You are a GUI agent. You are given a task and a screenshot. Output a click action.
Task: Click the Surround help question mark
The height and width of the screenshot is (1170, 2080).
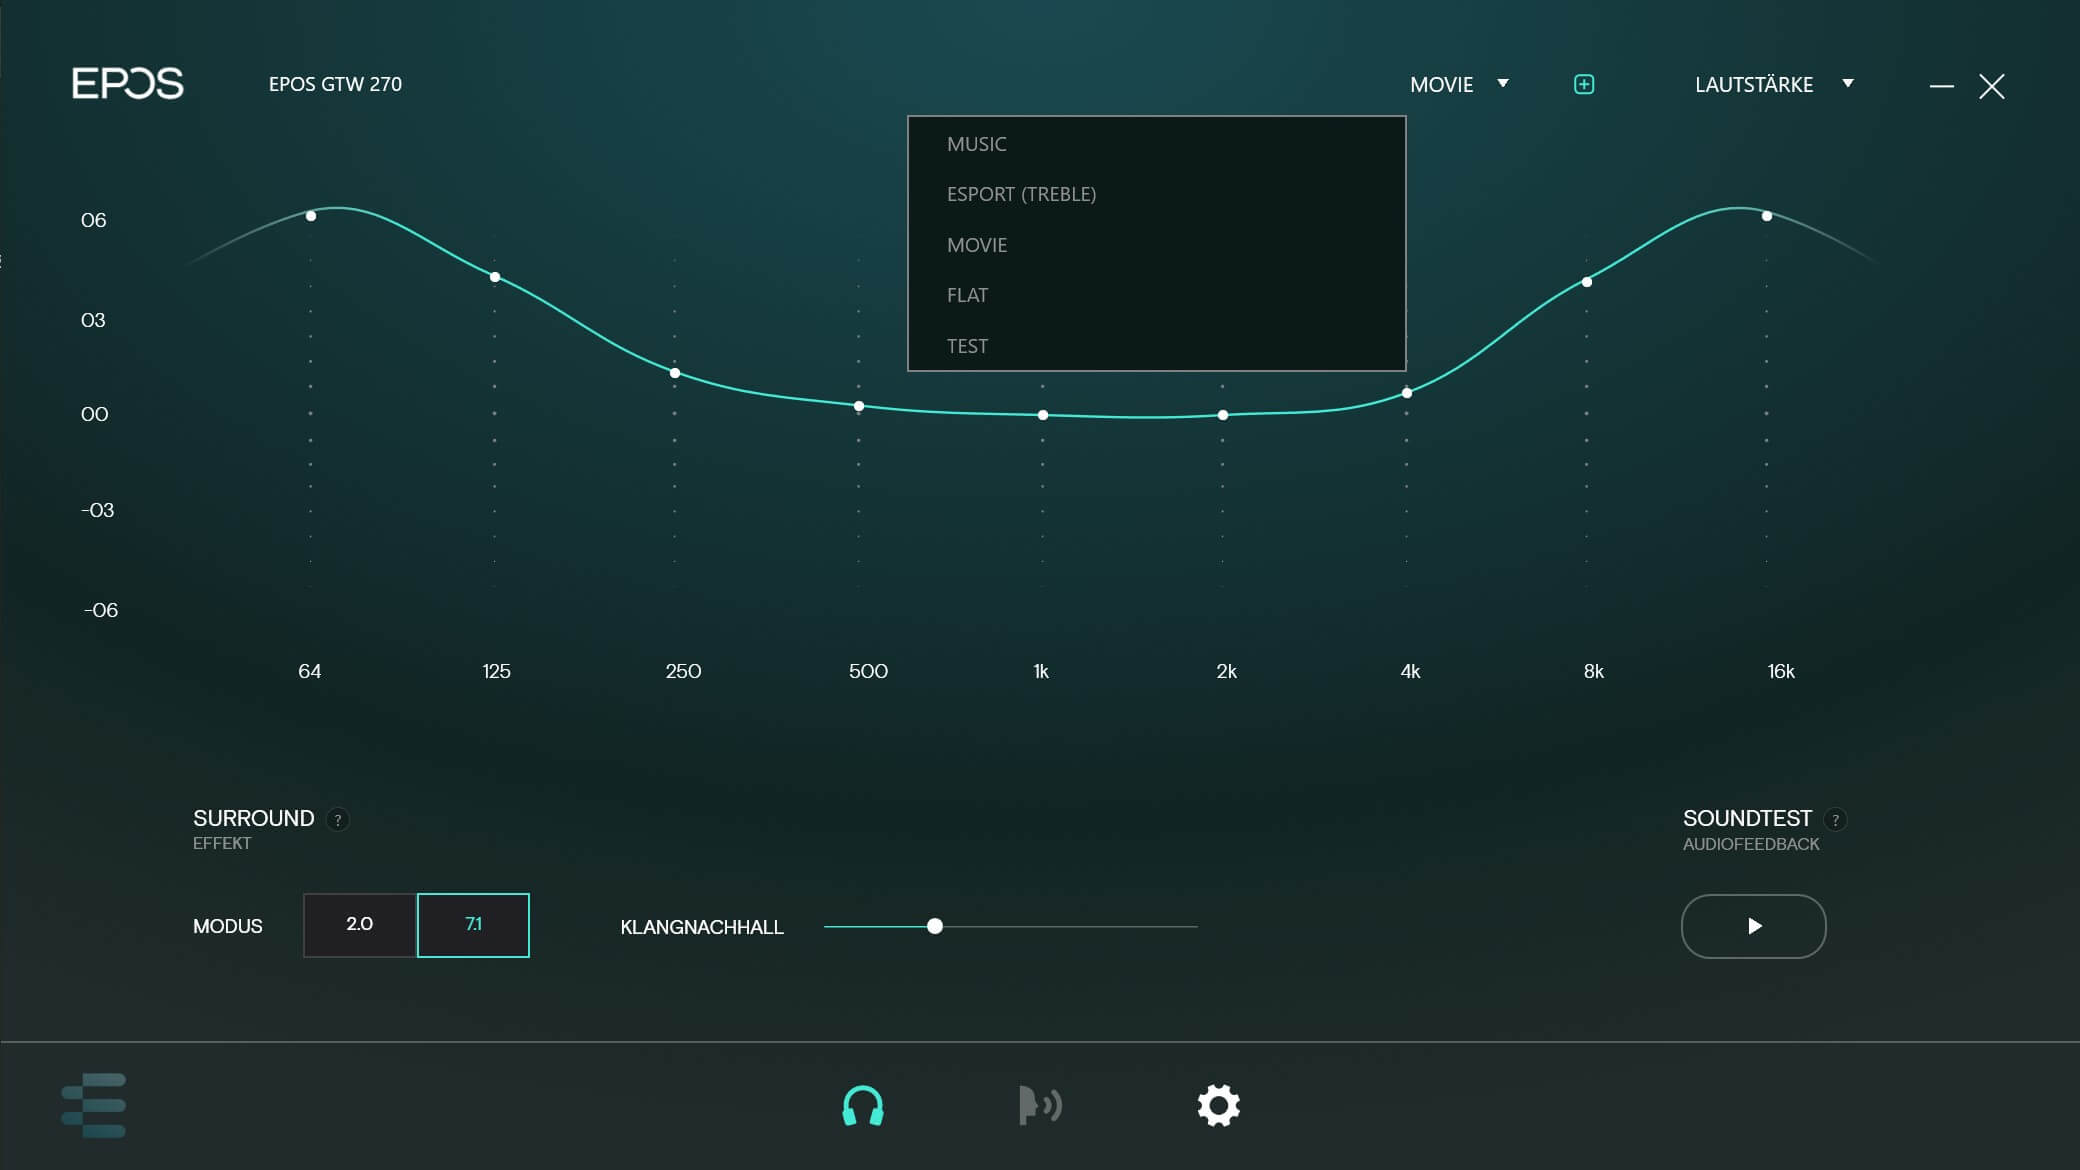pyautogui.click(x=338, y=820)
